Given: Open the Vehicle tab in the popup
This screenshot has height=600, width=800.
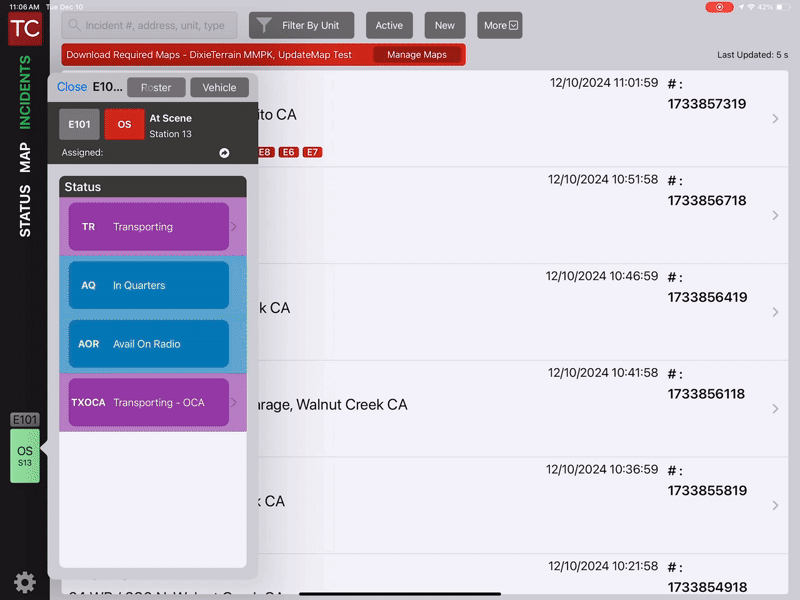Looking at the screenshot, I should [219, 87].
